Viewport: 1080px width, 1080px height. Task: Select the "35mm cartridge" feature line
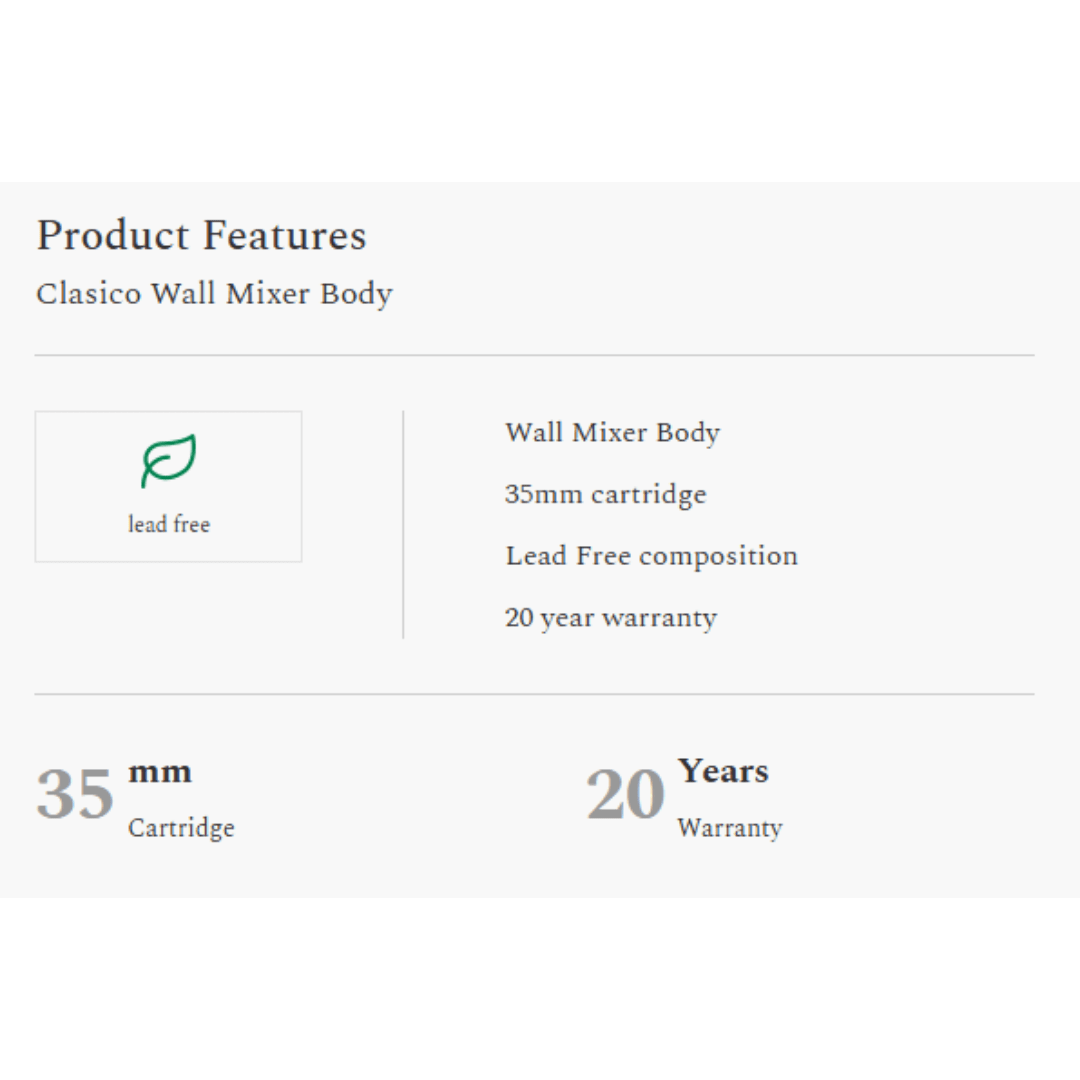tap(605, 495)
